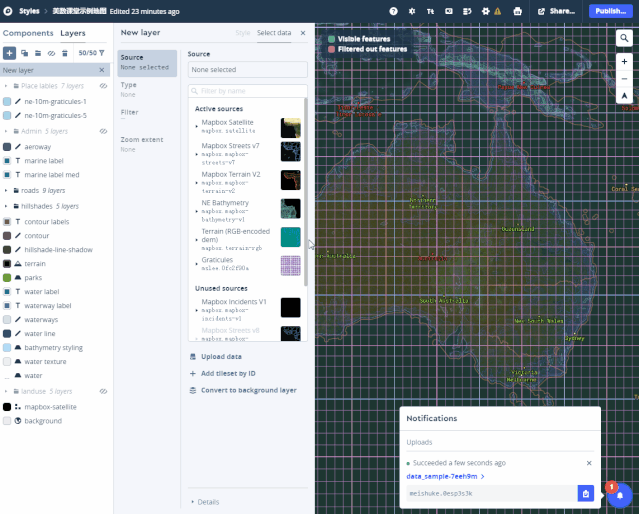The width and height of the screenshot is (639, 514).
Task: Reset map bearing compass button
Action: pyautogui.click(x=624, y=96)
